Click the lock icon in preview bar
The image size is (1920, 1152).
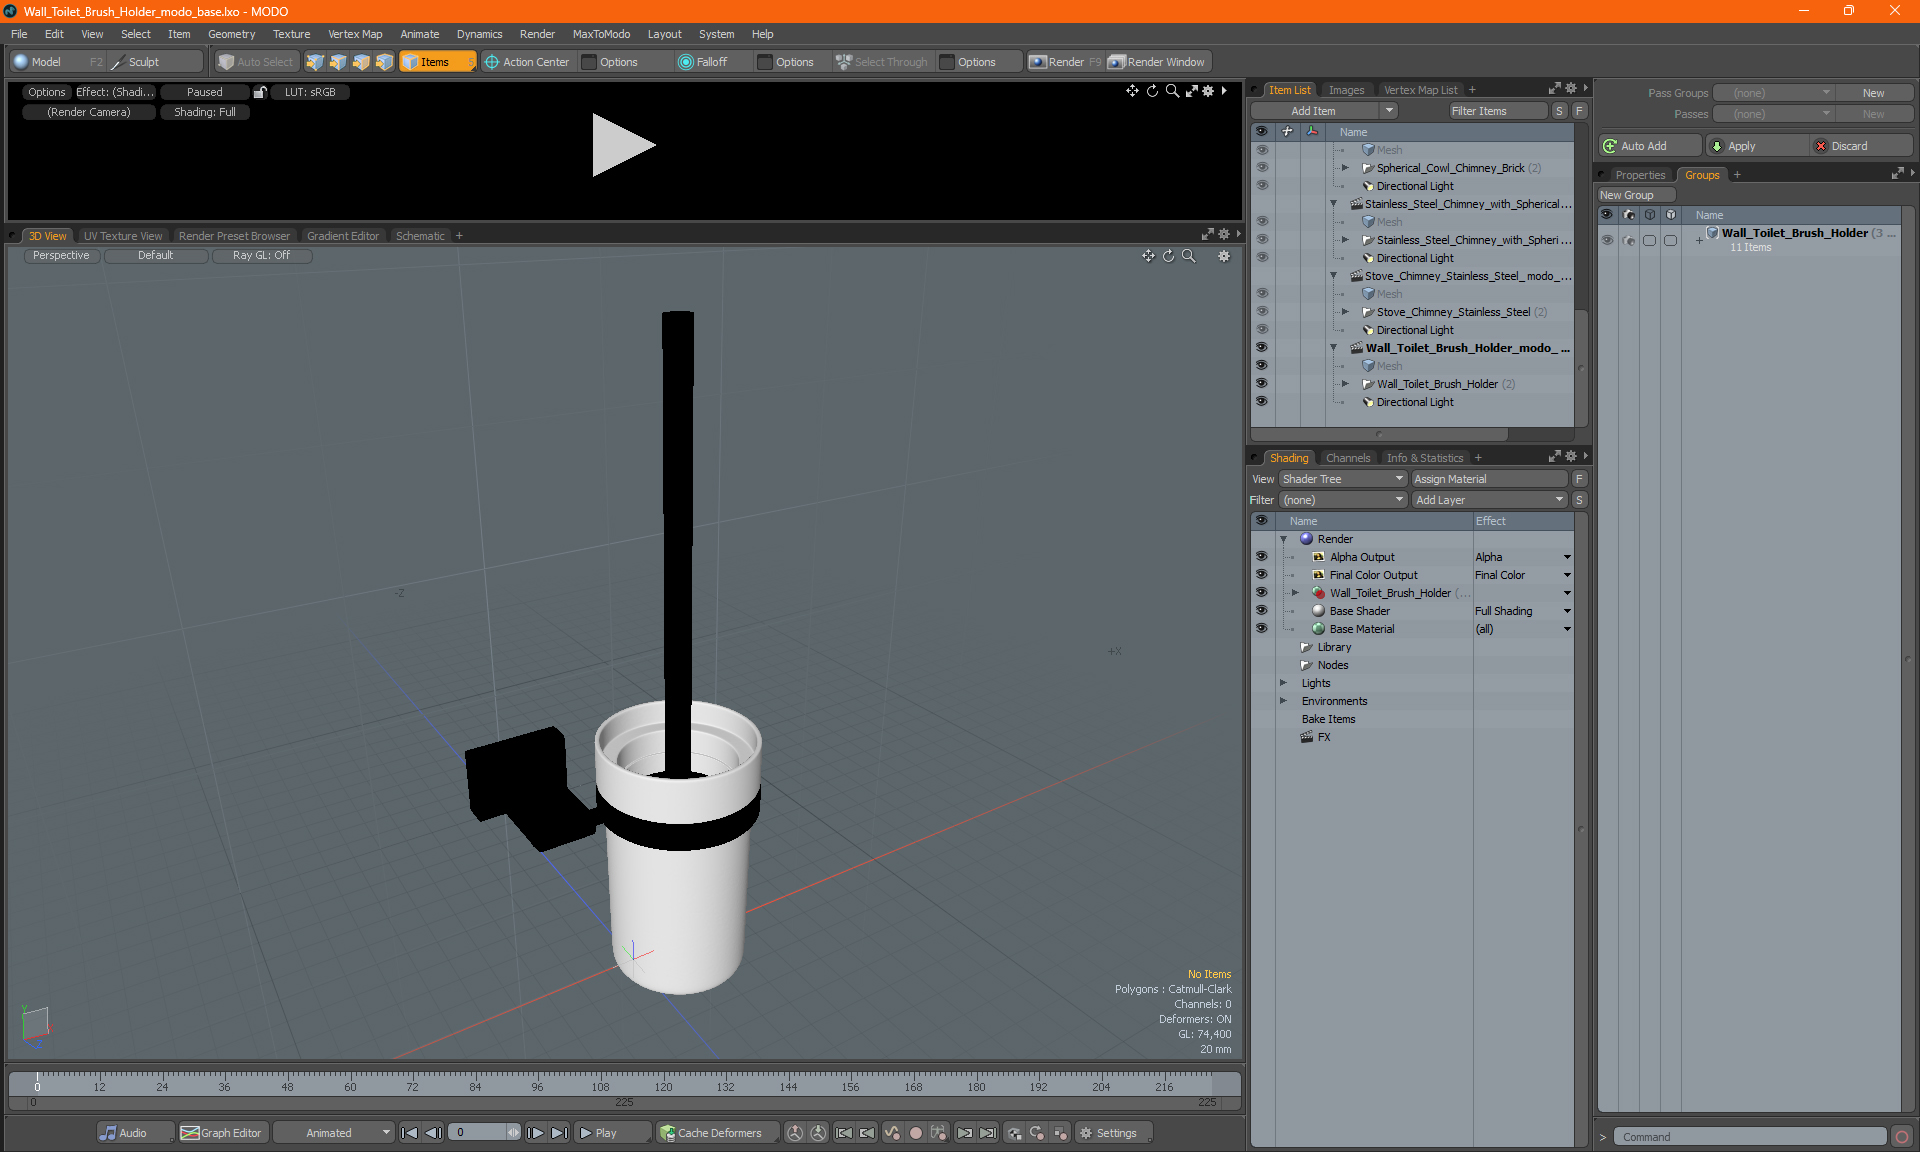click(260, 92)
